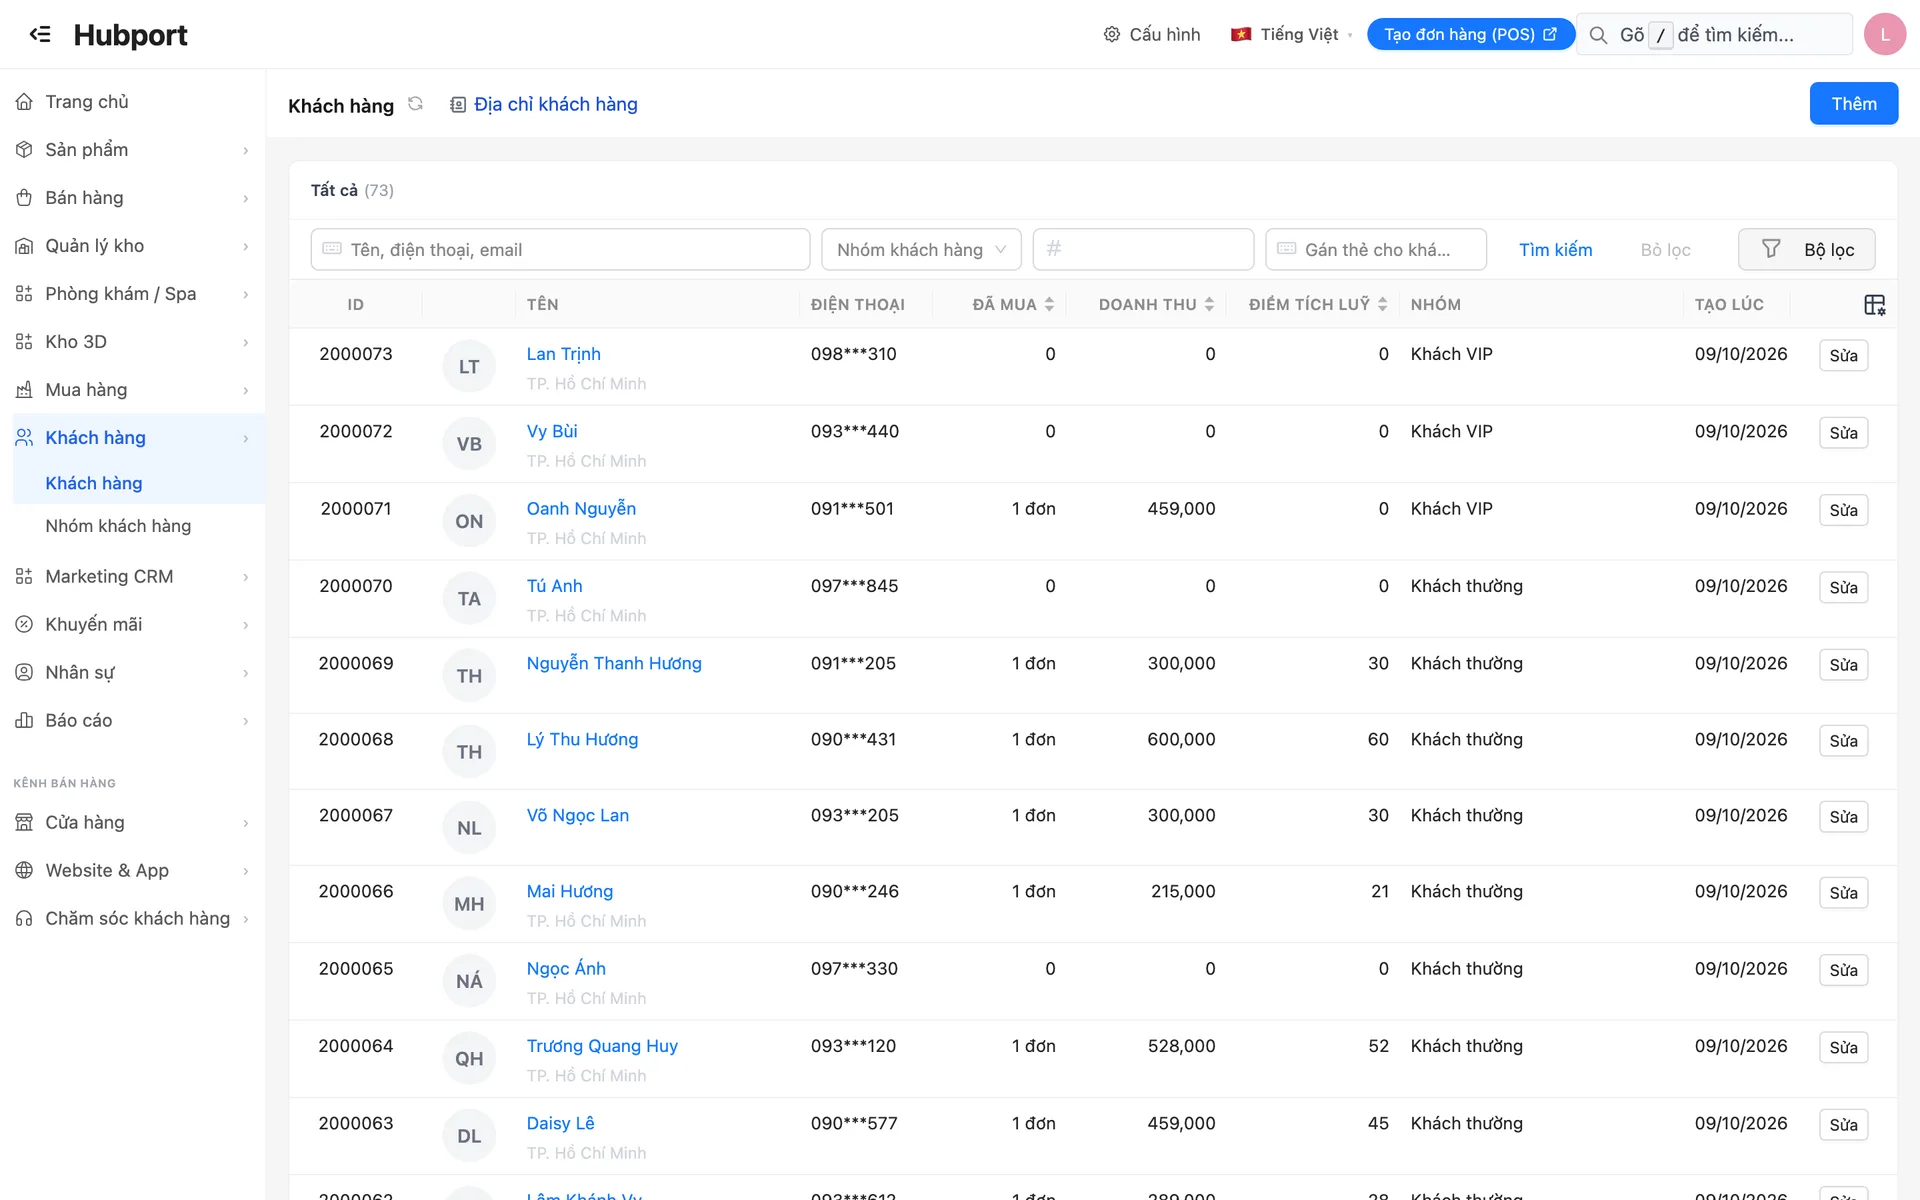Click the Mua hàng icon in sidebar
Screen dimensions: 1920x1200
tap(24, 390)
